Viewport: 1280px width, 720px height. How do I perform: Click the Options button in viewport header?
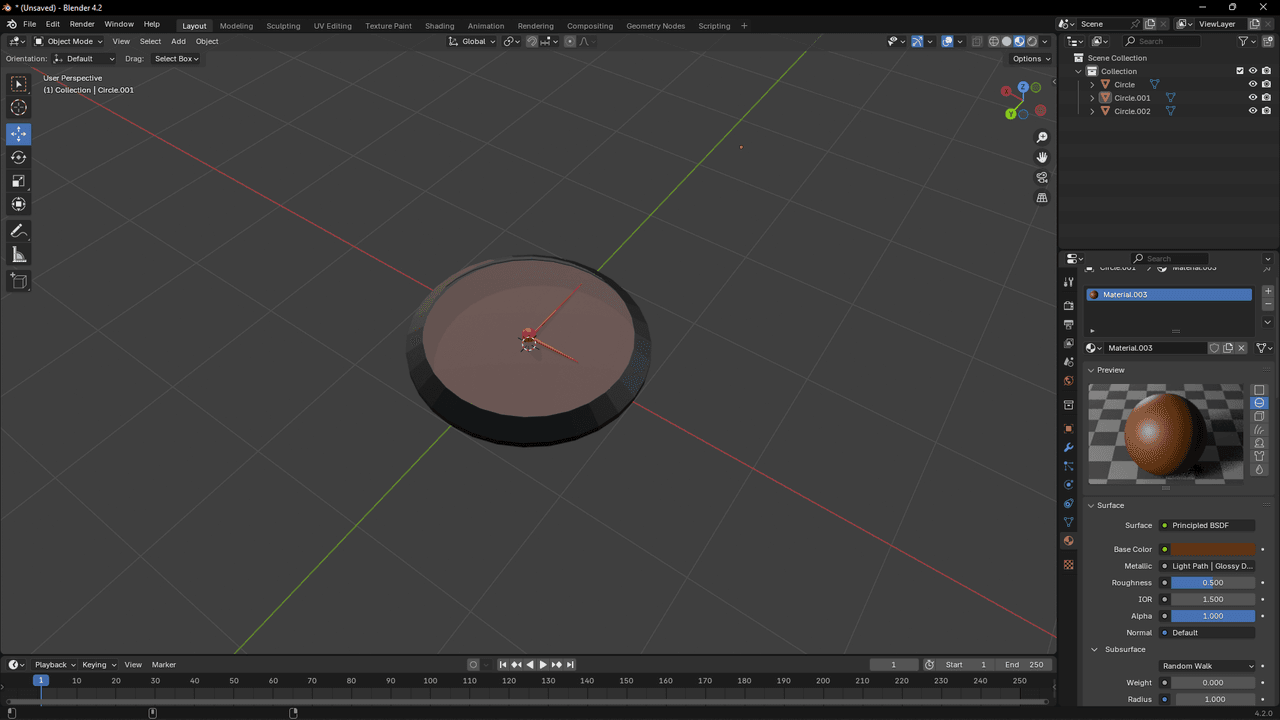click(x=1030, y=59)
